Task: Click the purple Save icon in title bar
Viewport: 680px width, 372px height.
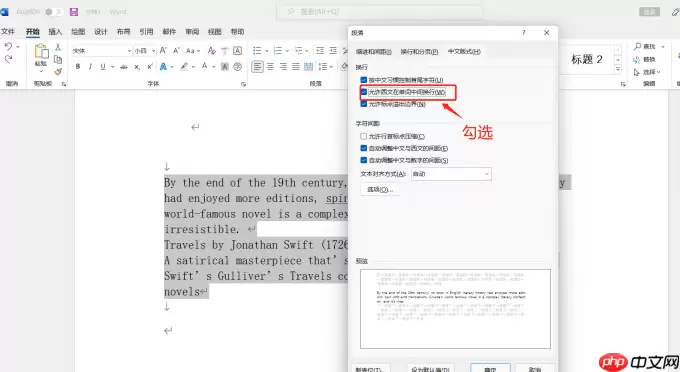Action: [74, 12]
